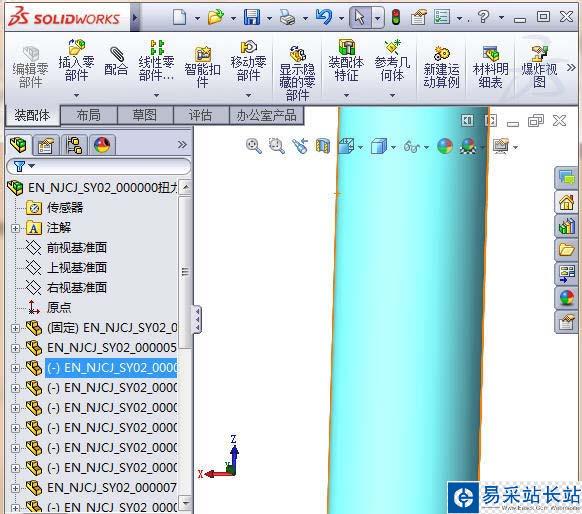
Task: Select 前视基准面 plane
Action: tap(66, 248)
